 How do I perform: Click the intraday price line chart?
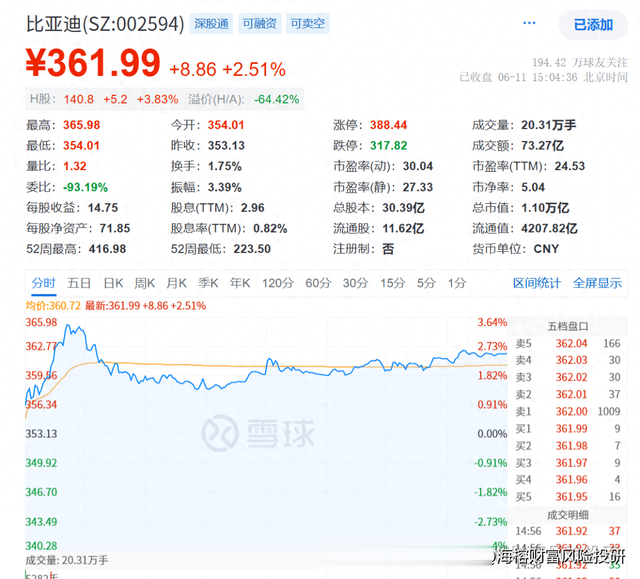266,433
